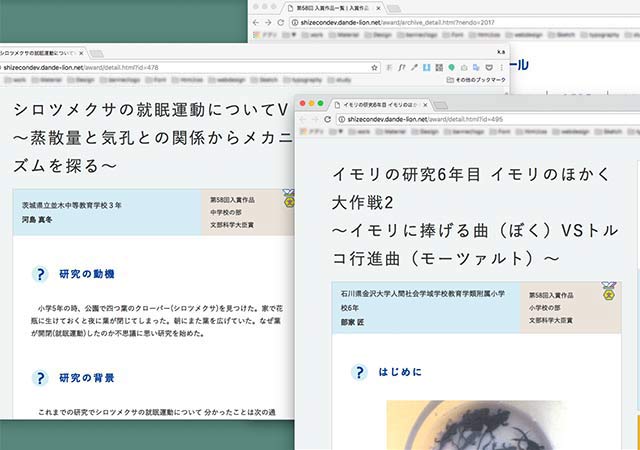This screenshot has width=640, height=450.
Task: Focus address bar with archive_detail.html?nendo=2017 URL
Action: click(464, 22)
